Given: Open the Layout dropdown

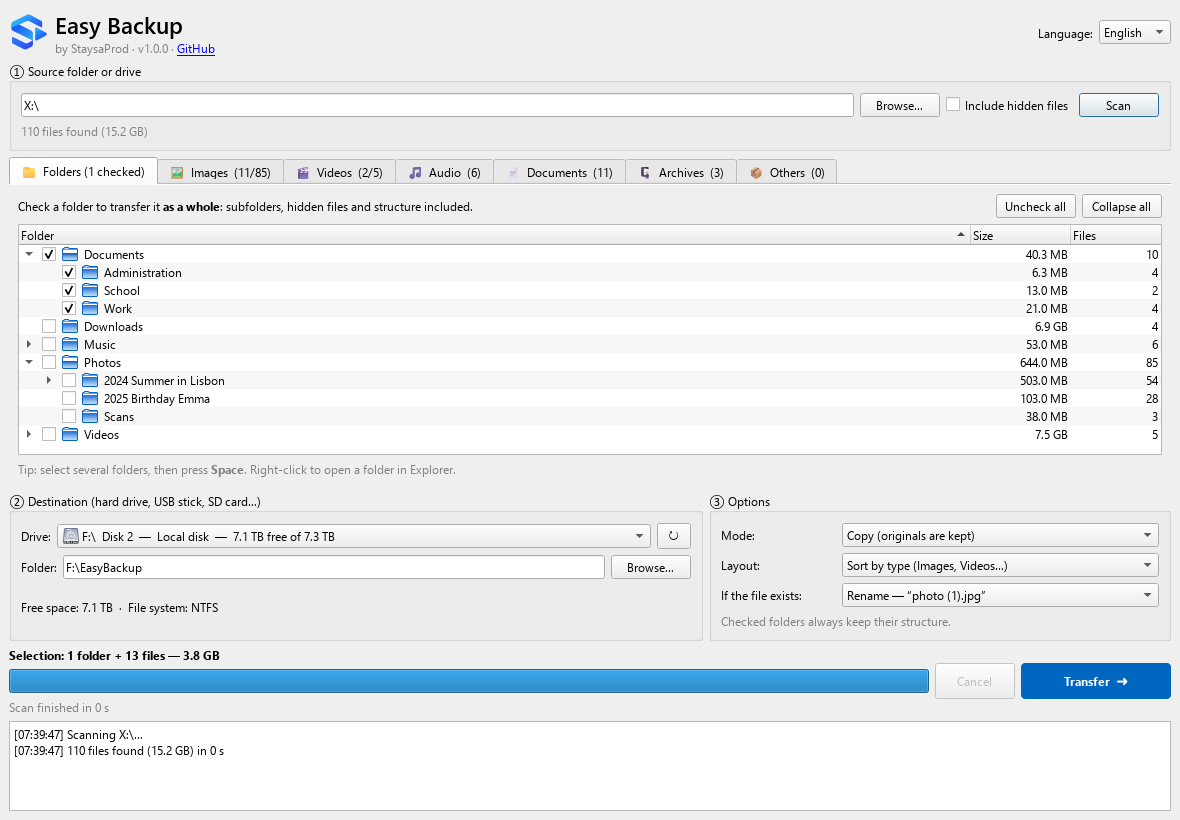Looking at the screenshot, I should (999, 566).
